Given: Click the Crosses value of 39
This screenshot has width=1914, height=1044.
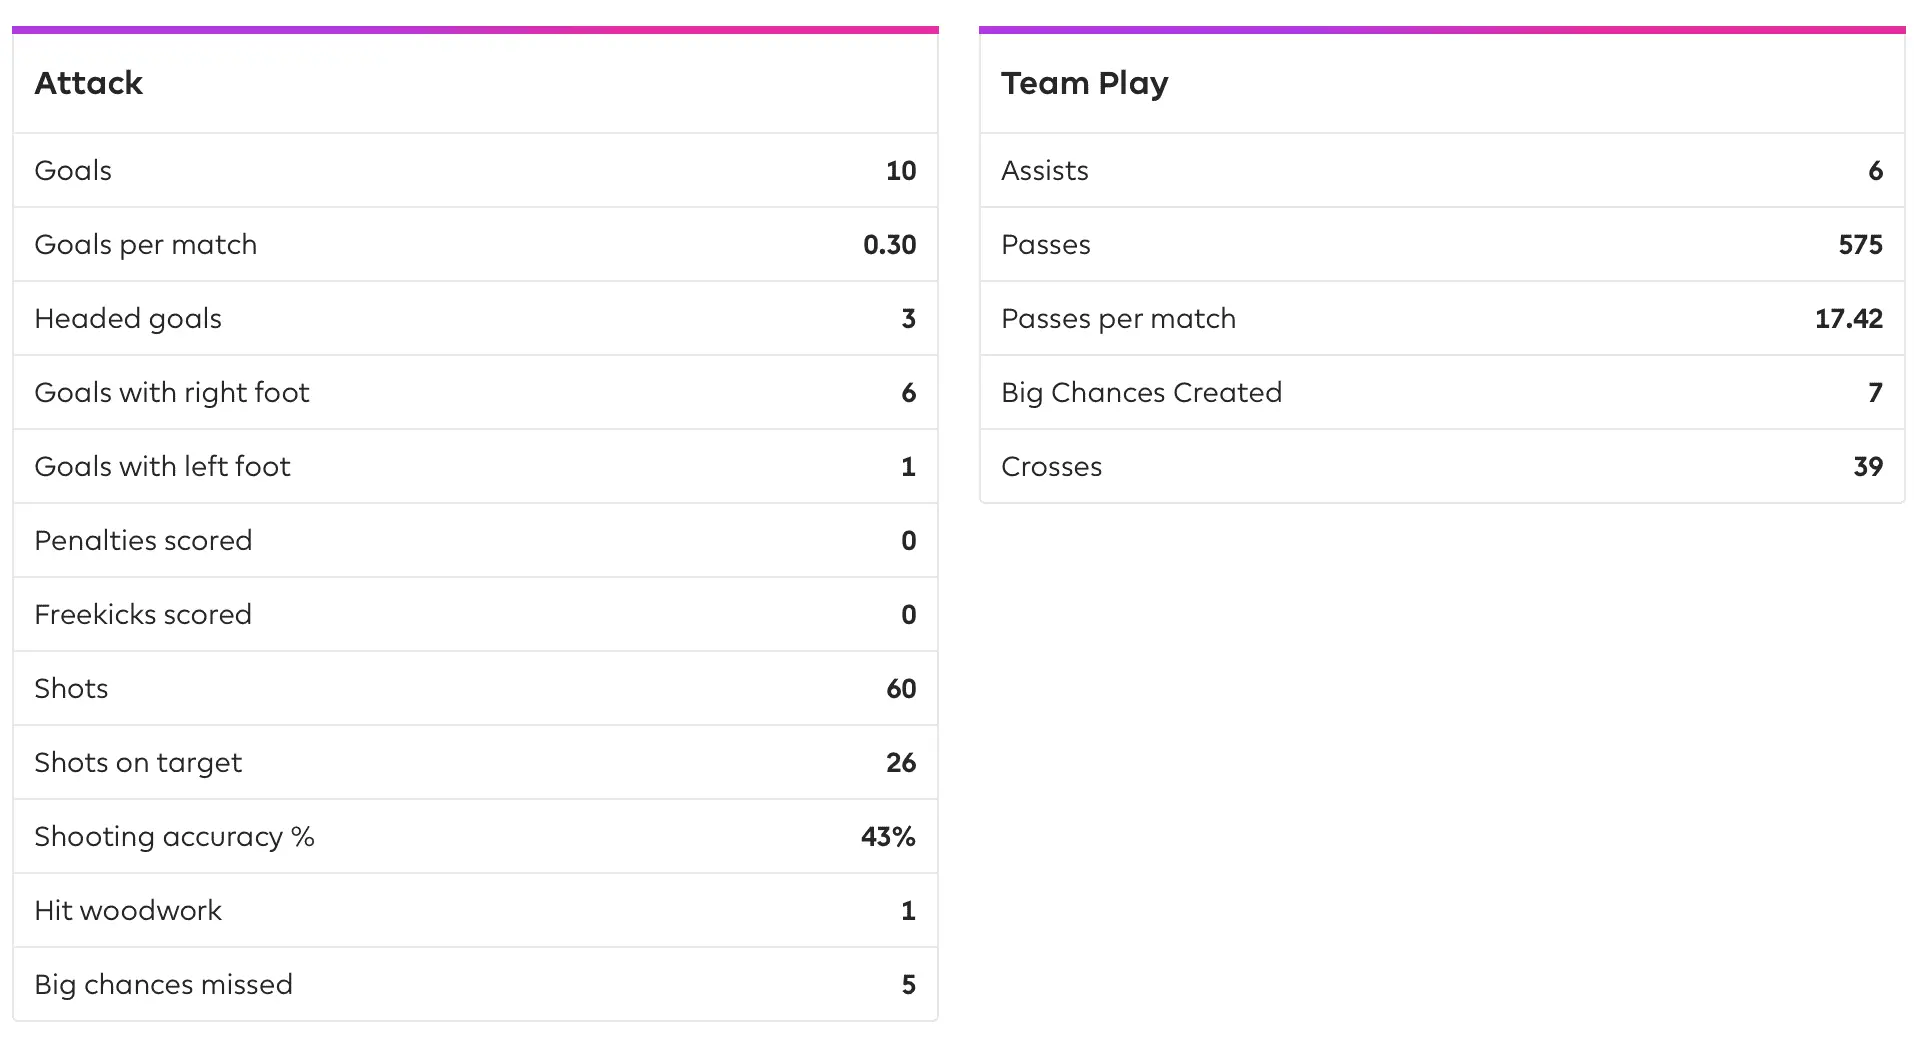Looking at the screenshot, I should 1867,467.
